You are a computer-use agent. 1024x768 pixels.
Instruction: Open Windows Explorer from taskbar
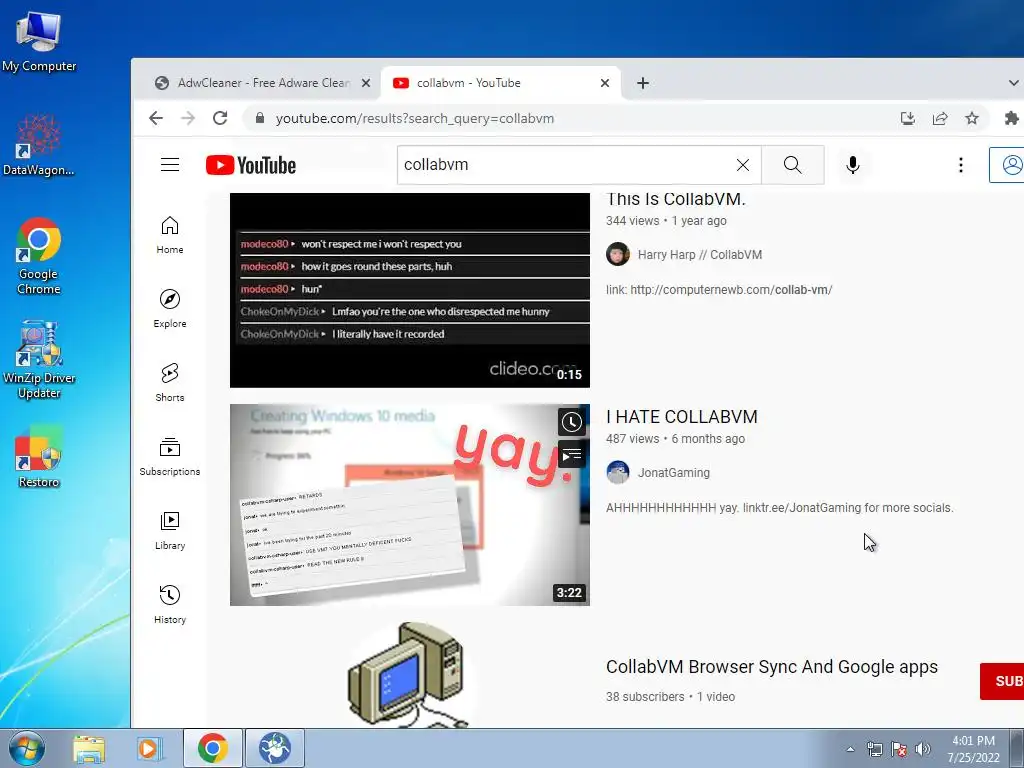pos(89,748)
